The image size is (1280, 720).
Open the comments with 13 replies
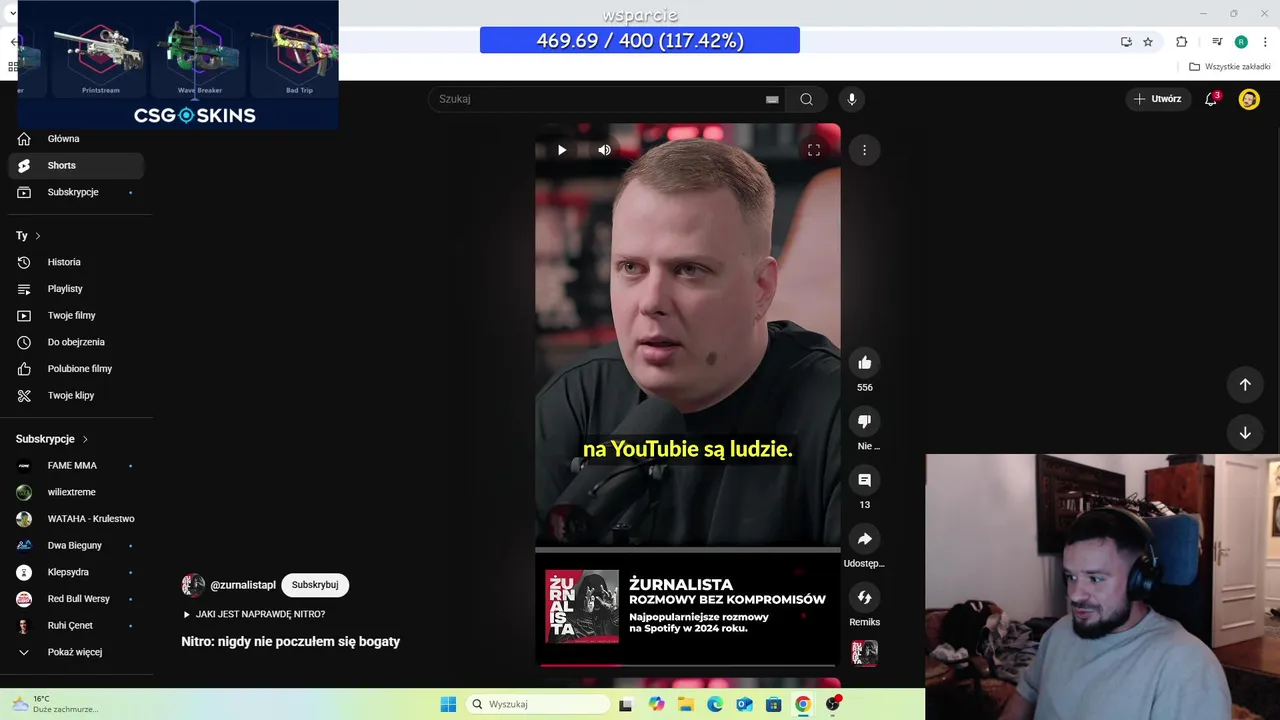coord(865,480)
